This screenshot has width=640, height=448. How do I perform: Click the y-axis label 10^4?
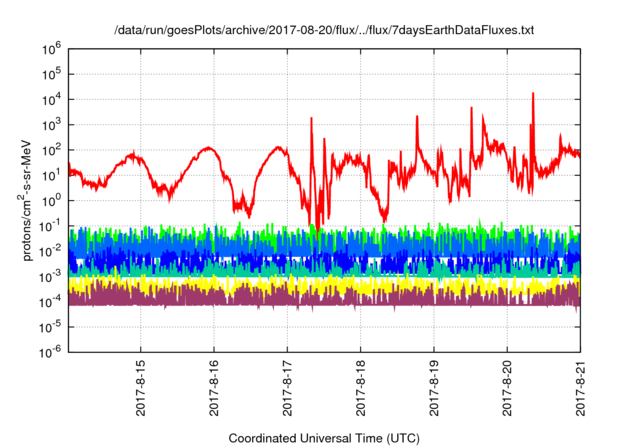[x=51, y=100]
